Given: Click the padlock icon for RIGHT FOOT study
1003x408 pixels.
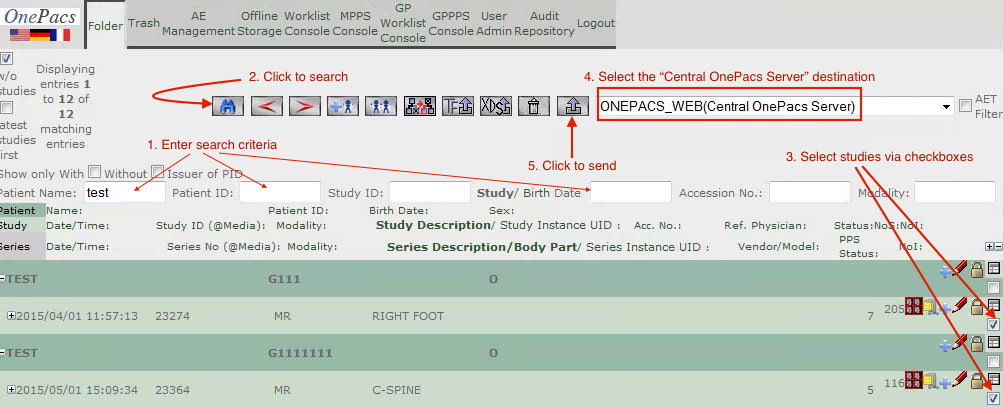Looking at the screenshot, I should pyautogui.click(x=977, y=308).
